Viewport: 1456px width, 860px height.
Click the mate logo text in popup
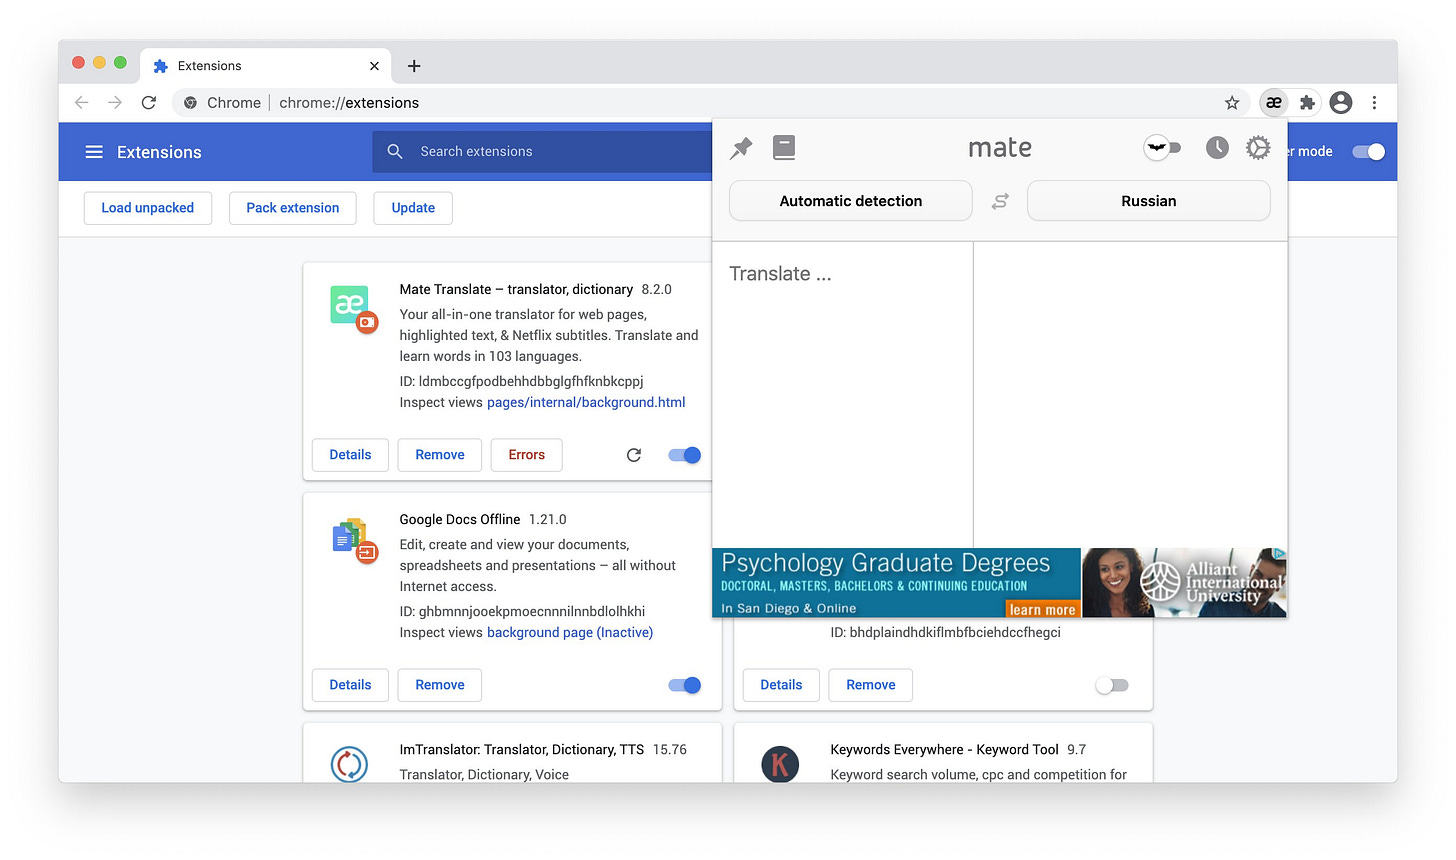1000,148
